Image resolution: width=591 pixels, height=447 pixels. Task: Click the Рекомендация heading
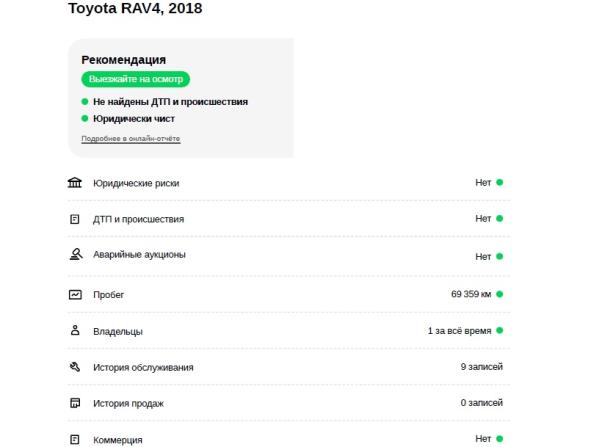tap(123, 60)
